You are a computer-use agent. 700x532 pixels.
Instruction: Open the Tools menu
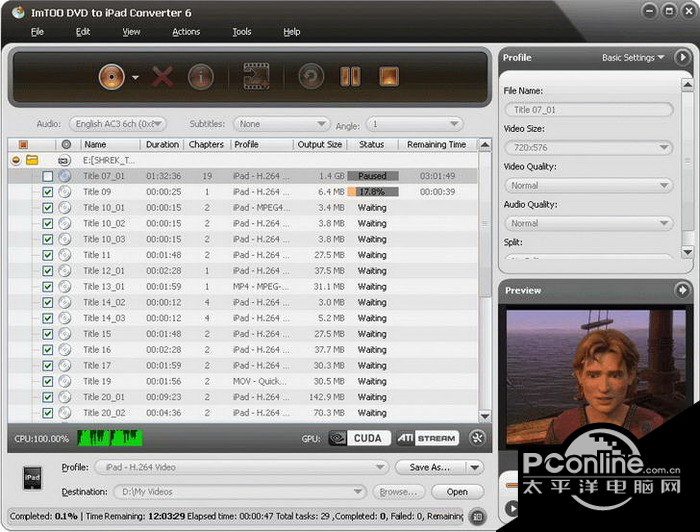(242, 32)
